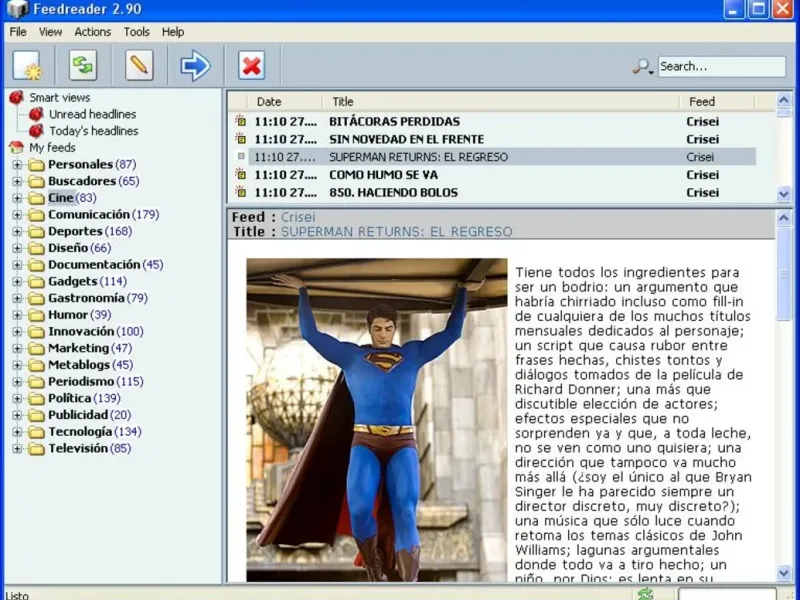
Task: Click the blue Next arrow toolbar icon
Action: [195, 65]
